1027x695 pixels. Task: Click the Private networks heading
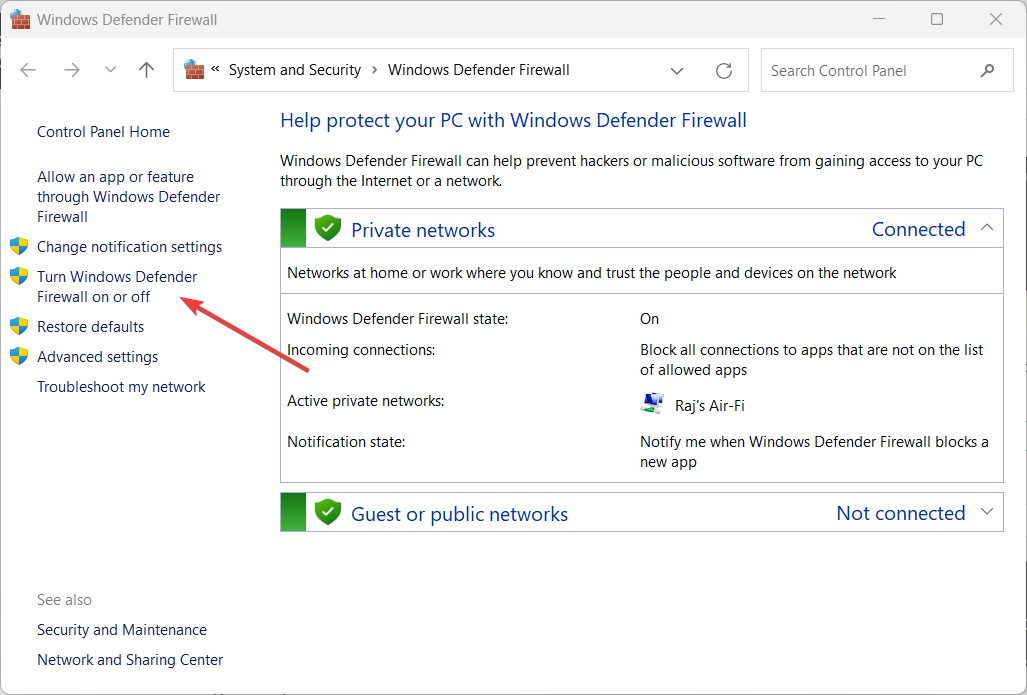click(x=423, y=230)
